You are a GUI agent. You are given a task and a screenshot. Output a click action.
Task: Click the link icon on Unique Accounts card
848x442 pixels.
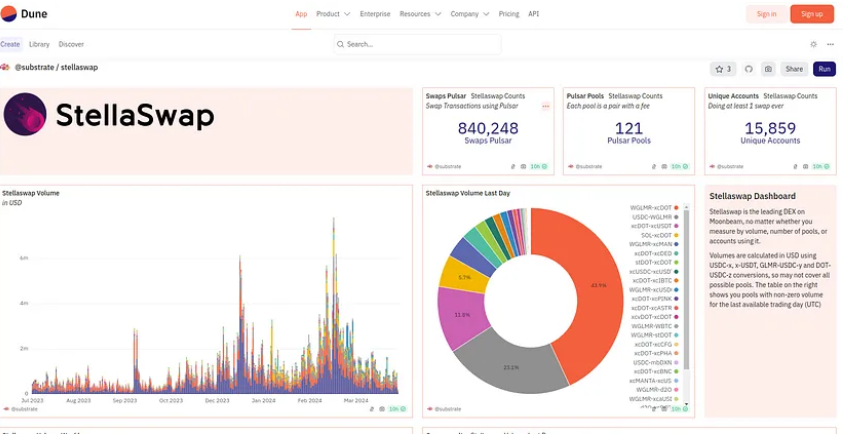pos(795,167)
